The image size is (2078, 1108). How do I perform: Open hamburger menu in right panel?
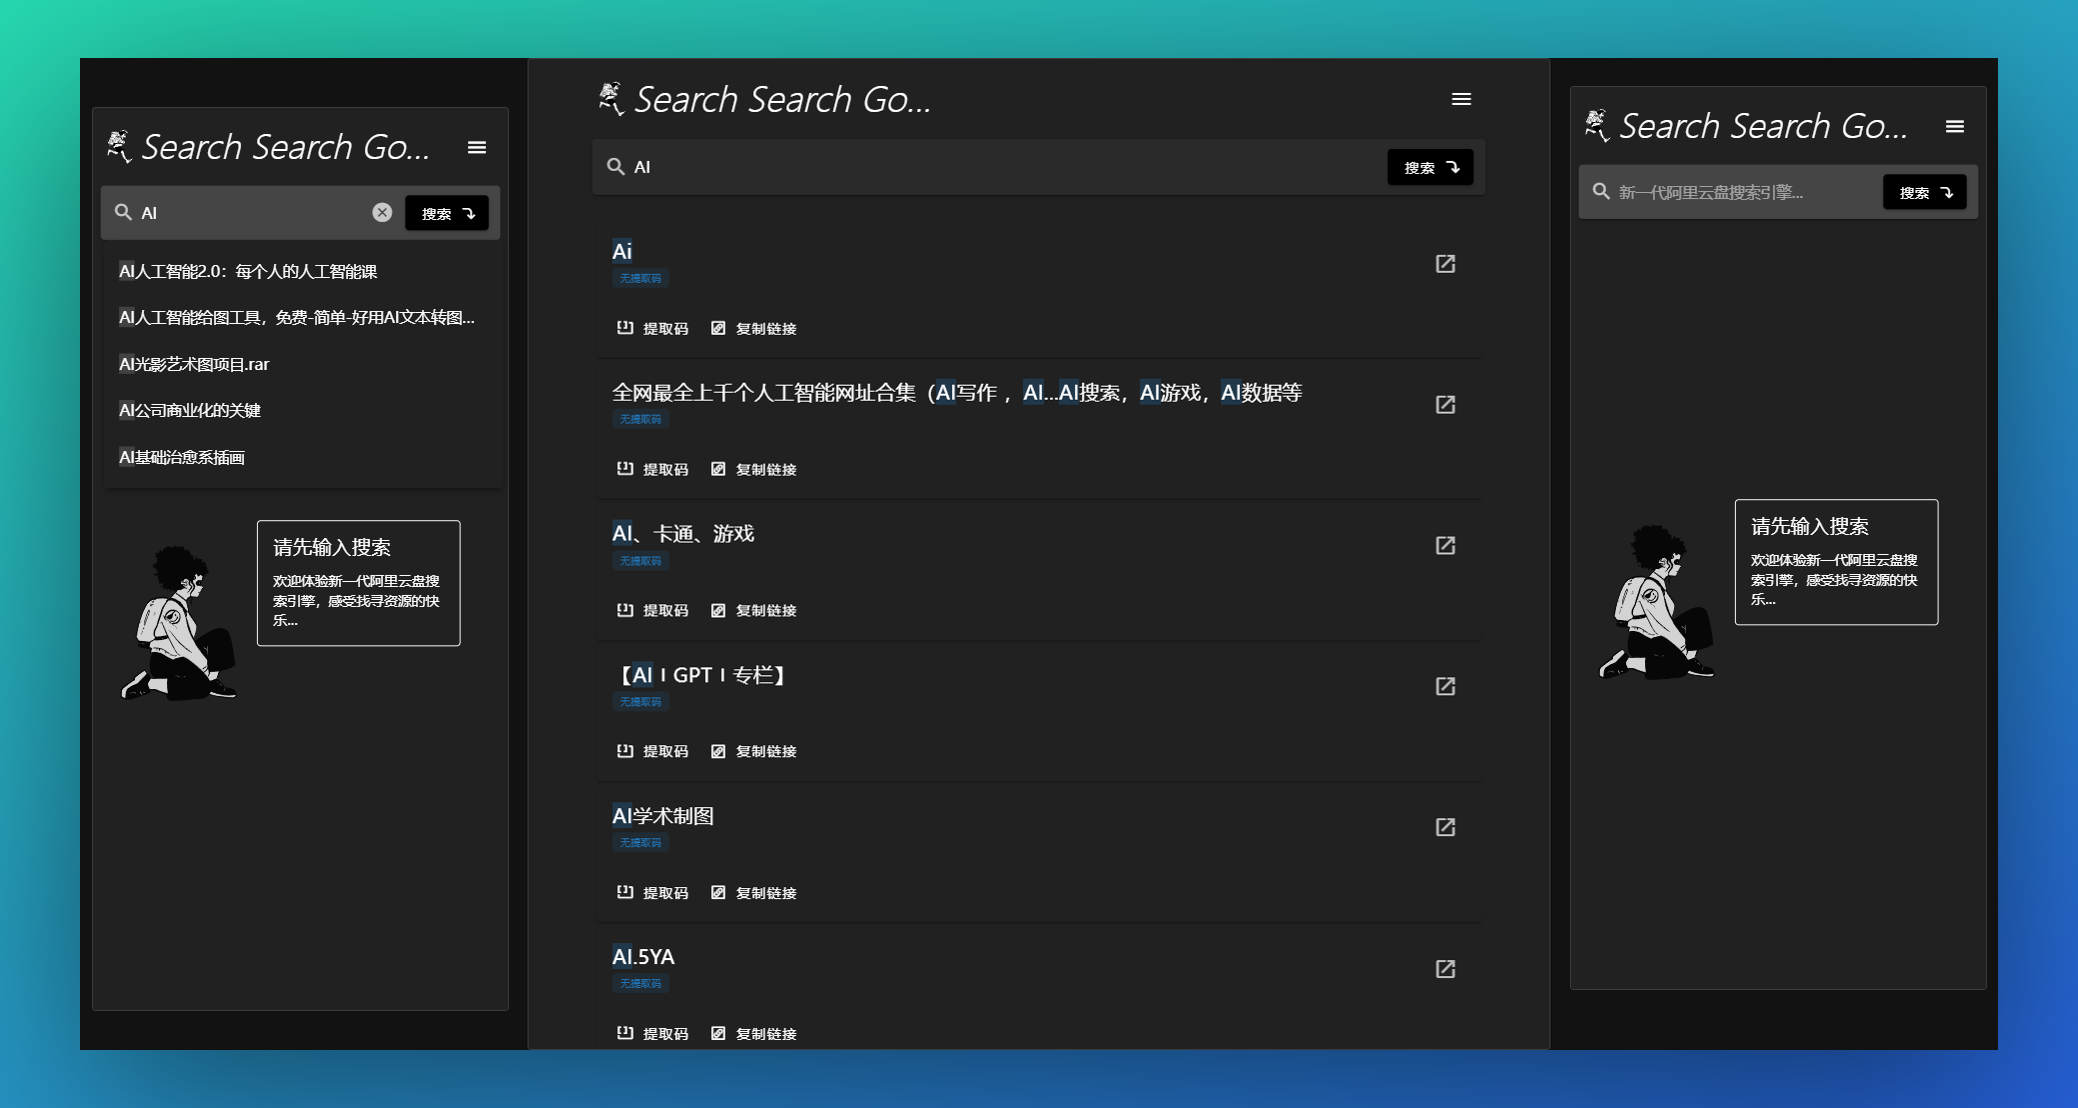tap(1955, 127)
